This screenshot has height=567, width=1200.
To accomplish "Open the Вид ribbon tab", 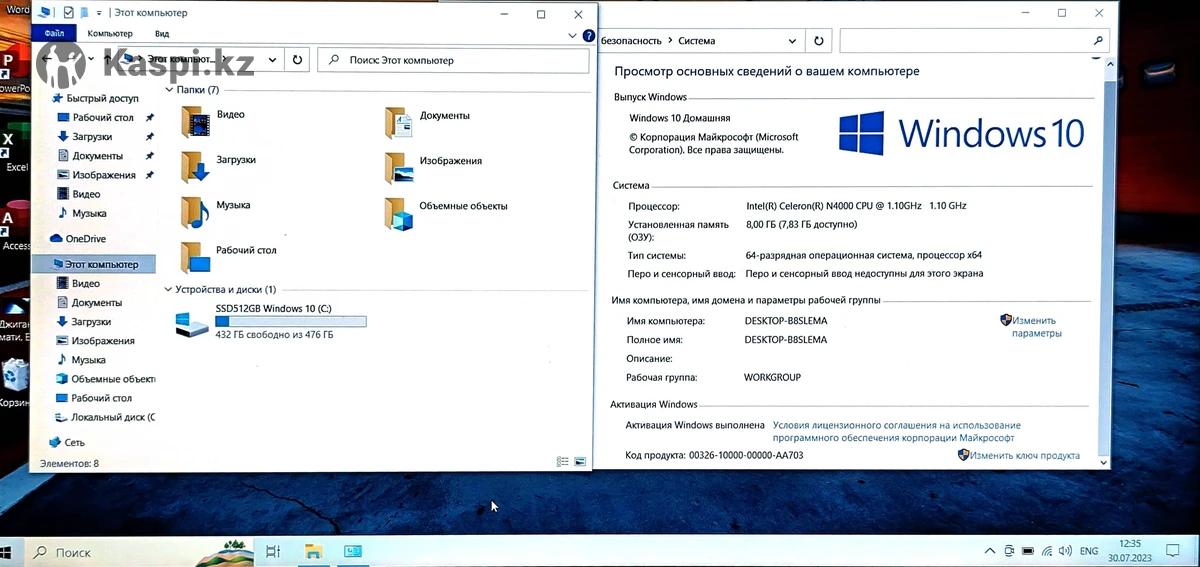I will pyautogui.click(x=162, y=33).
